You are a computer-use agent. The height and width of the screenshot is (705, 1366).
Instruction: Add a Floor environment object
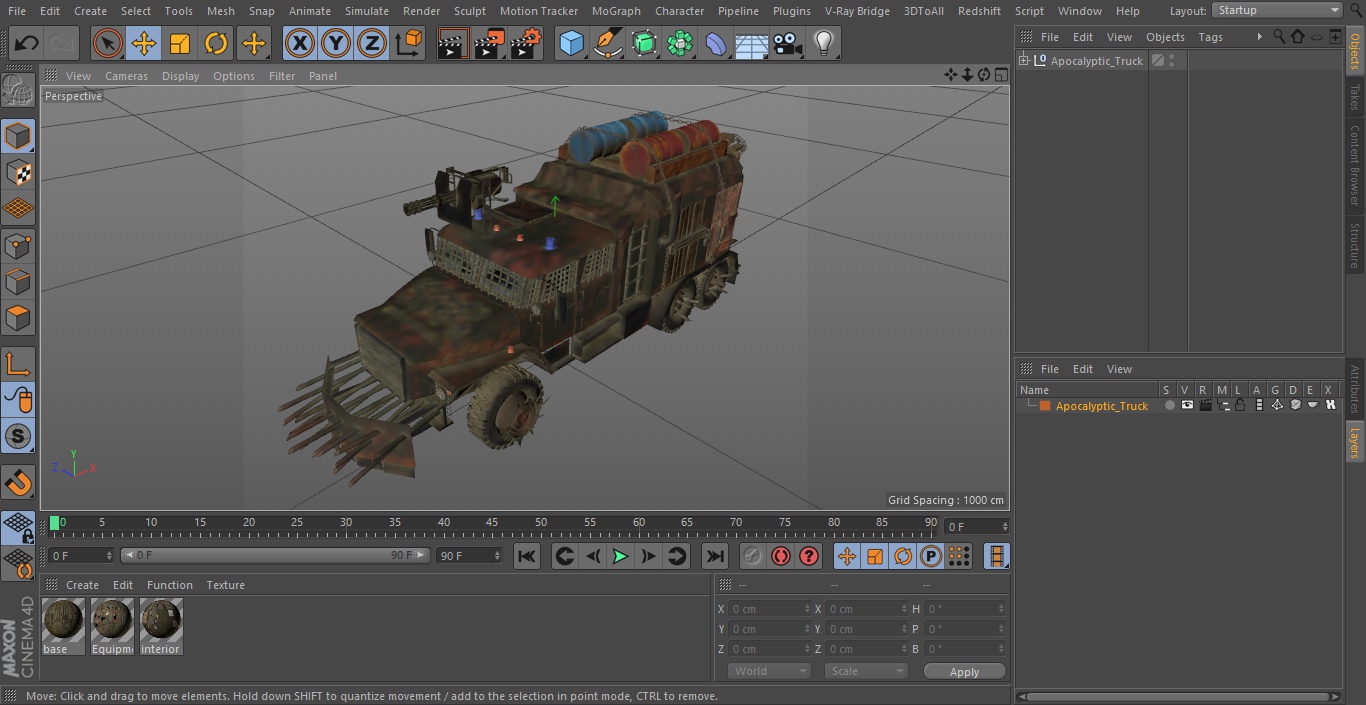(x=752, y=44)
